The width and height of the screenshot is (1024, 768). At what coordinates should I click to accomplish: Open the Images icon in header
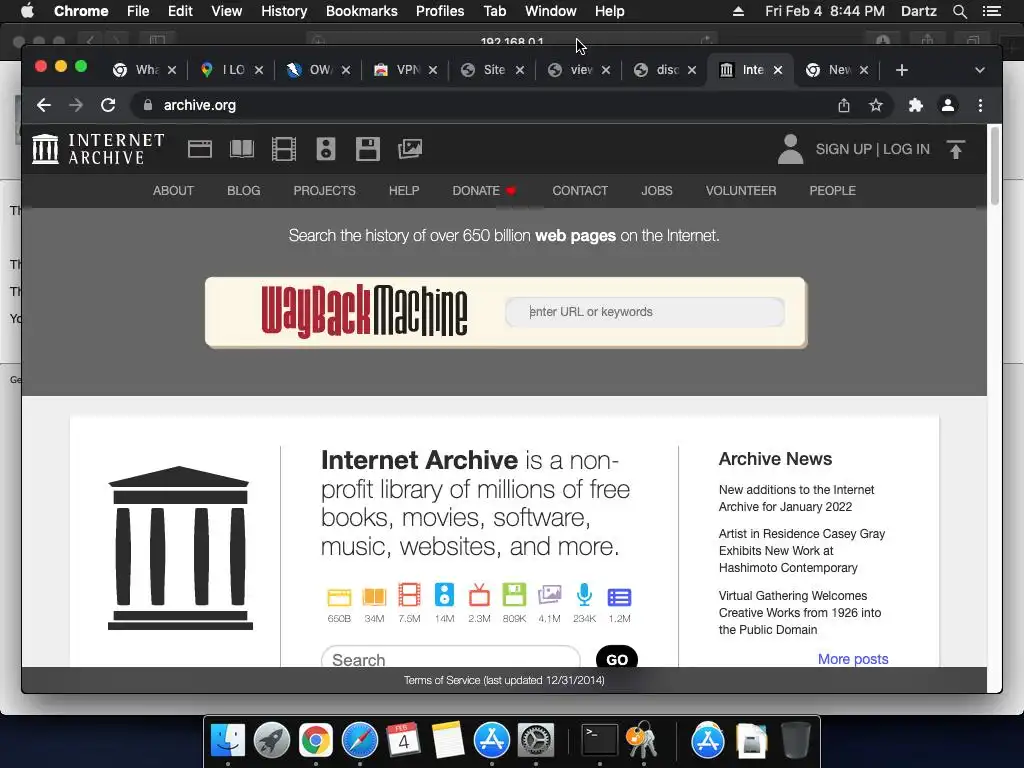(410, 150)
